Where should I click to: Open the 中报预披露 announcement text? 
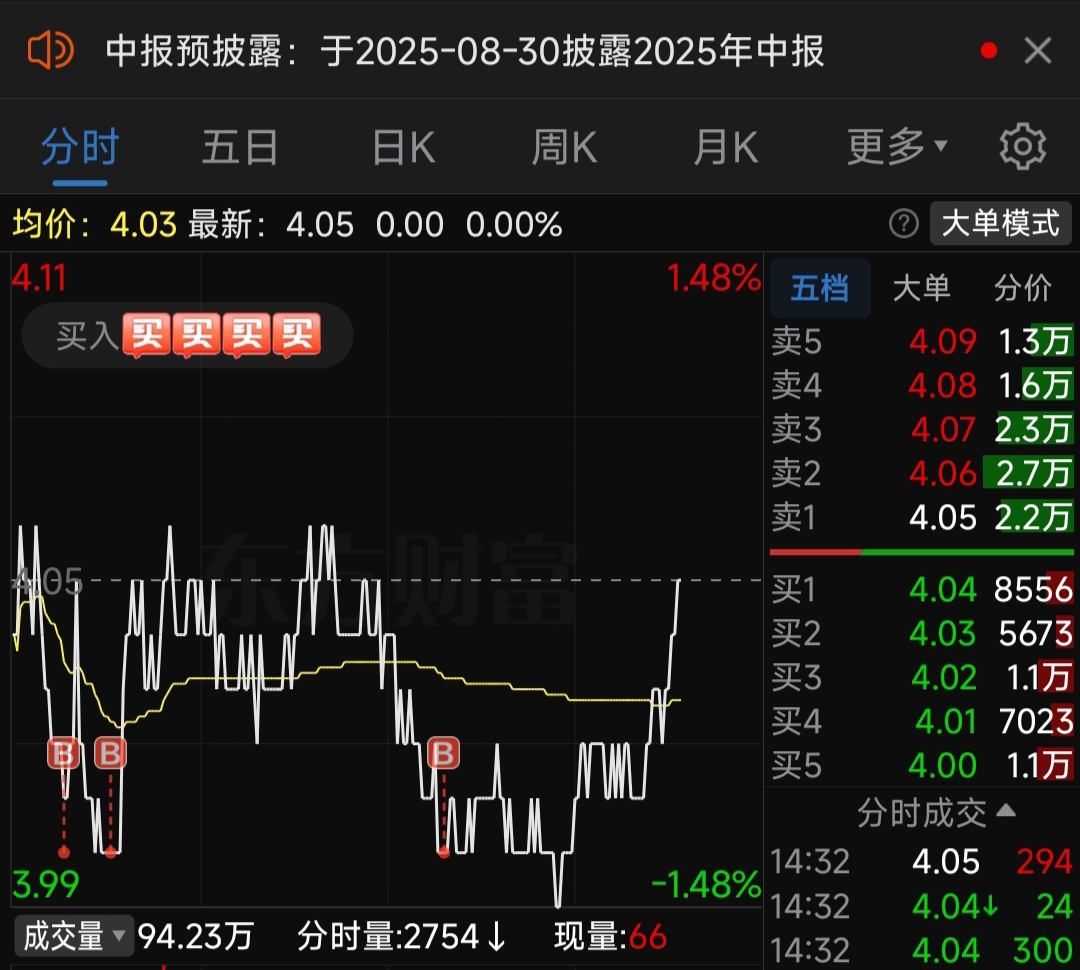[465, 51]
